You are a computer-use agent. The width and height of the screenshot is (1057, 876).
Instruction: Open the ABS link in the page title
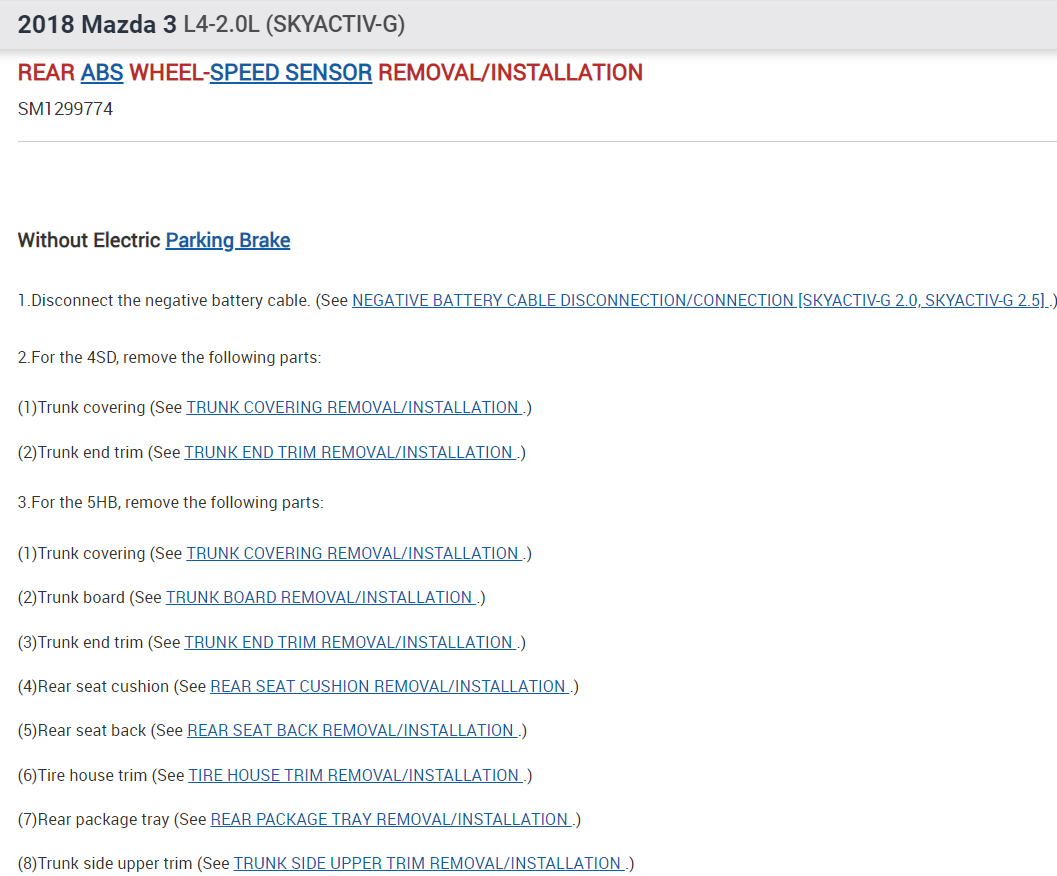point(102,72)
